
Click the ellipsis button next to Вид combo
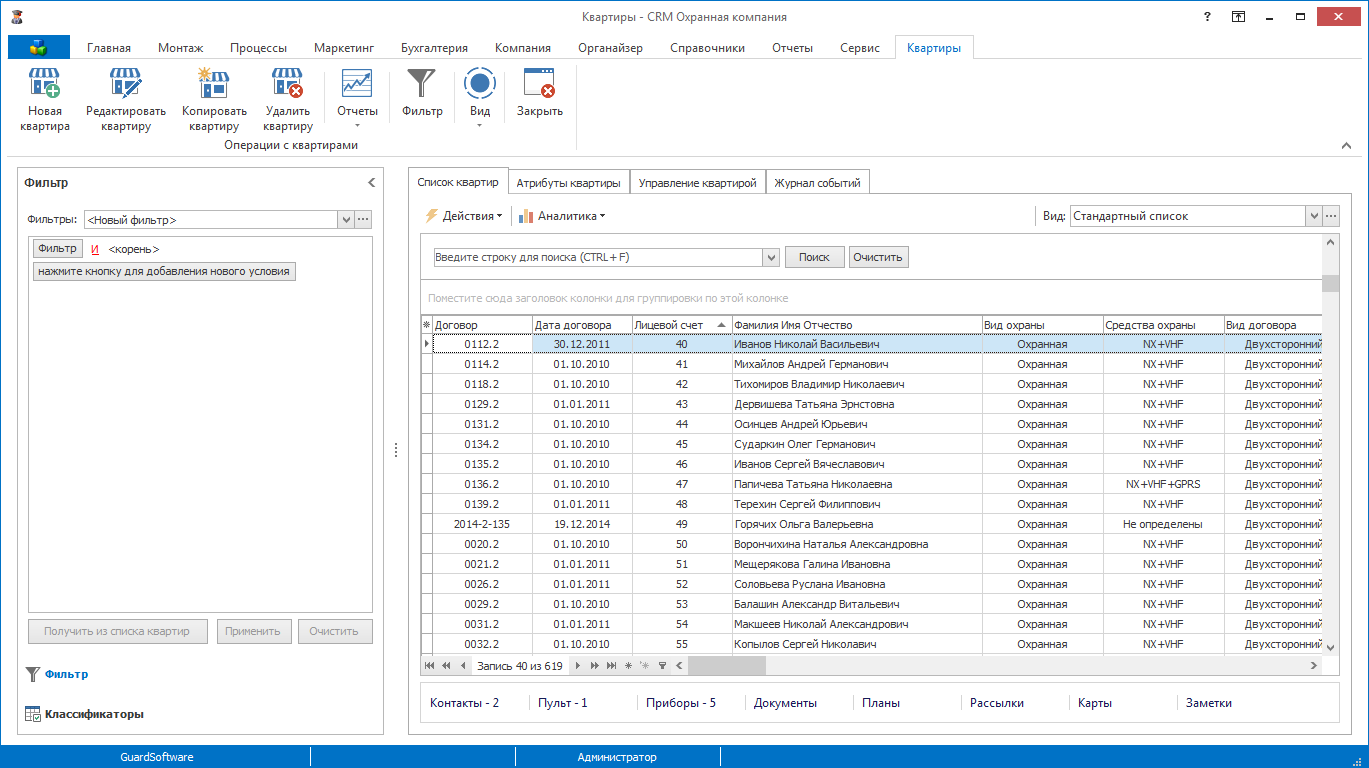pos(1331,215)
